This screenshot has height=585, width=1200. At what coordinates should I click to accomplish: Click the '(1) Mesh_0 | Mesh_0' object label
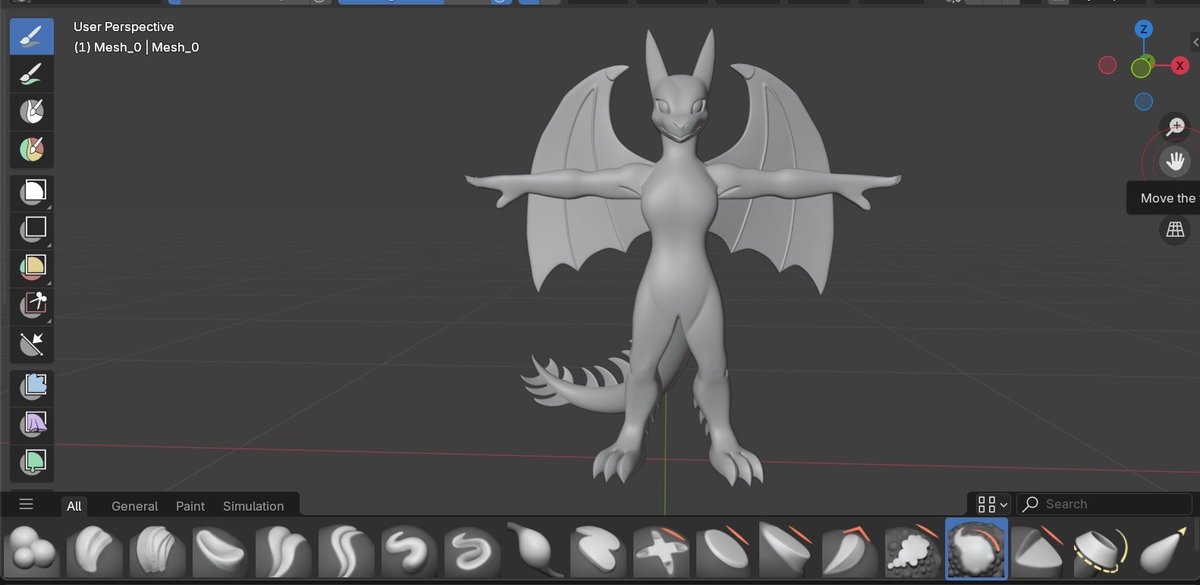click(136, 47)
